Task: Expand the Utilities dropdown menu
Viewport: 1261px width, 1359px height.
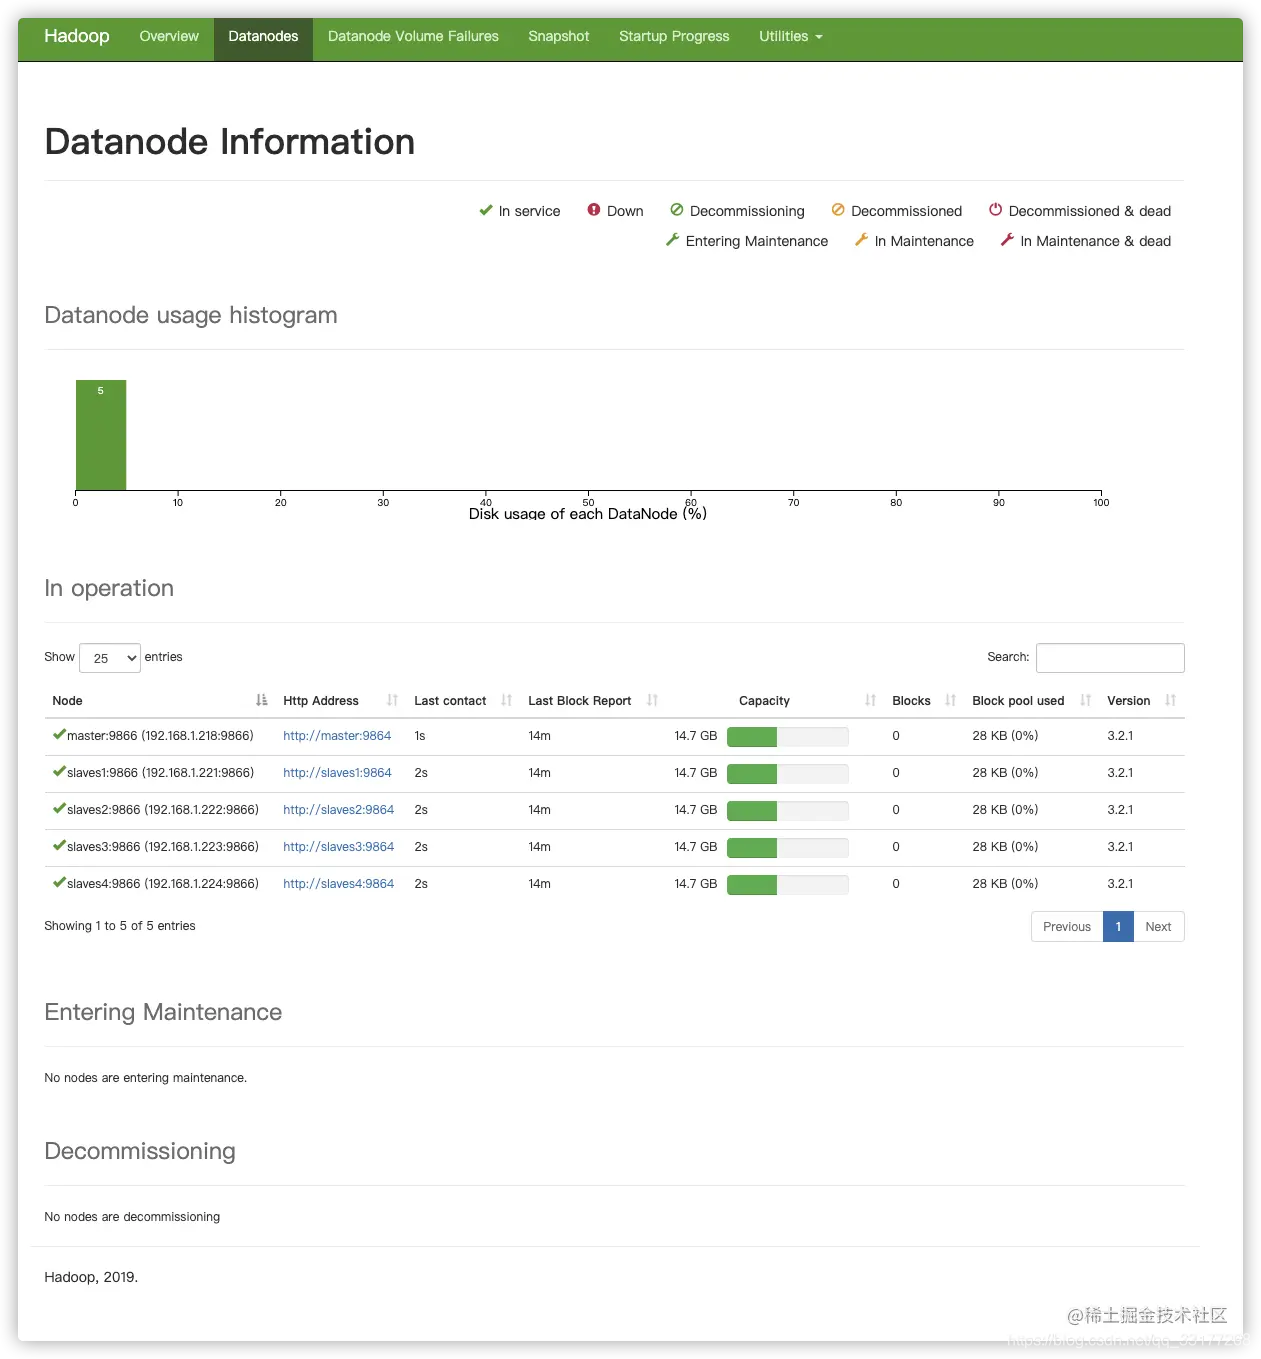Action: [790, 37]
